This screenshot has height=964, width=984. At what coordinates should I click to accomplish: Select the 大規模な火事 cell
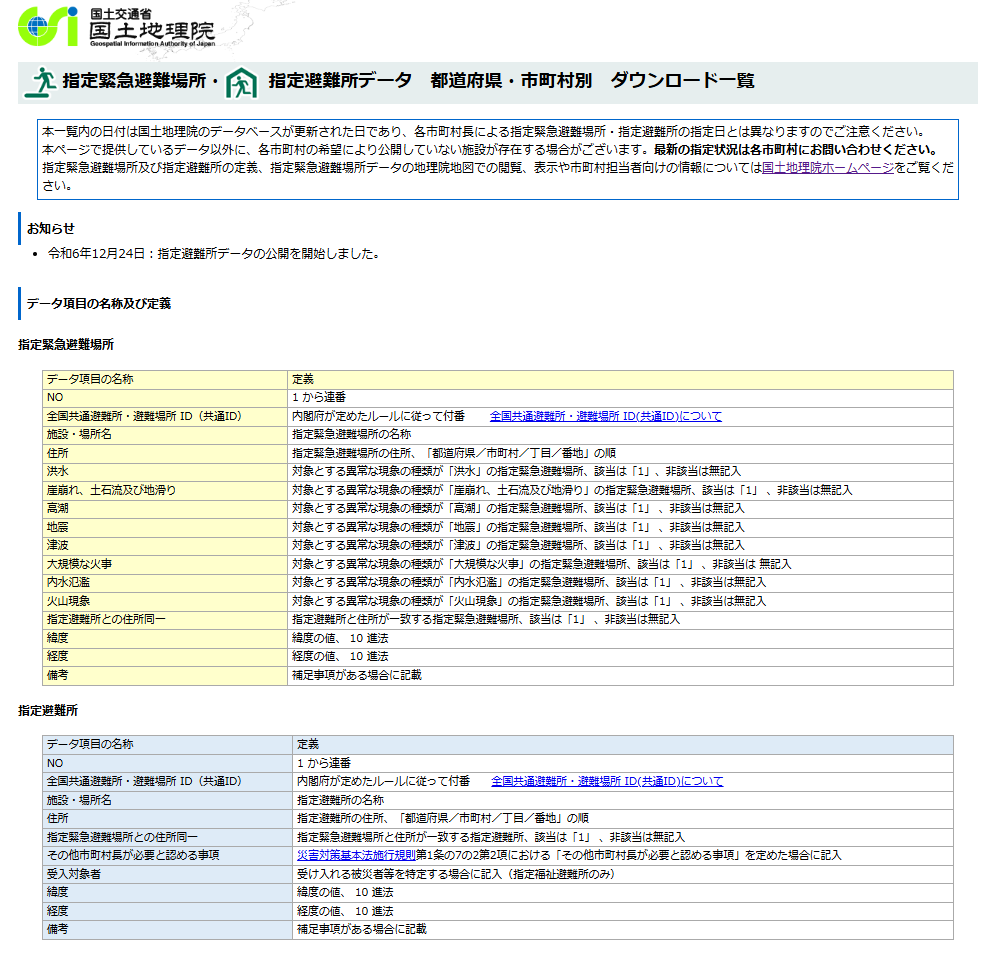[165, 564]
